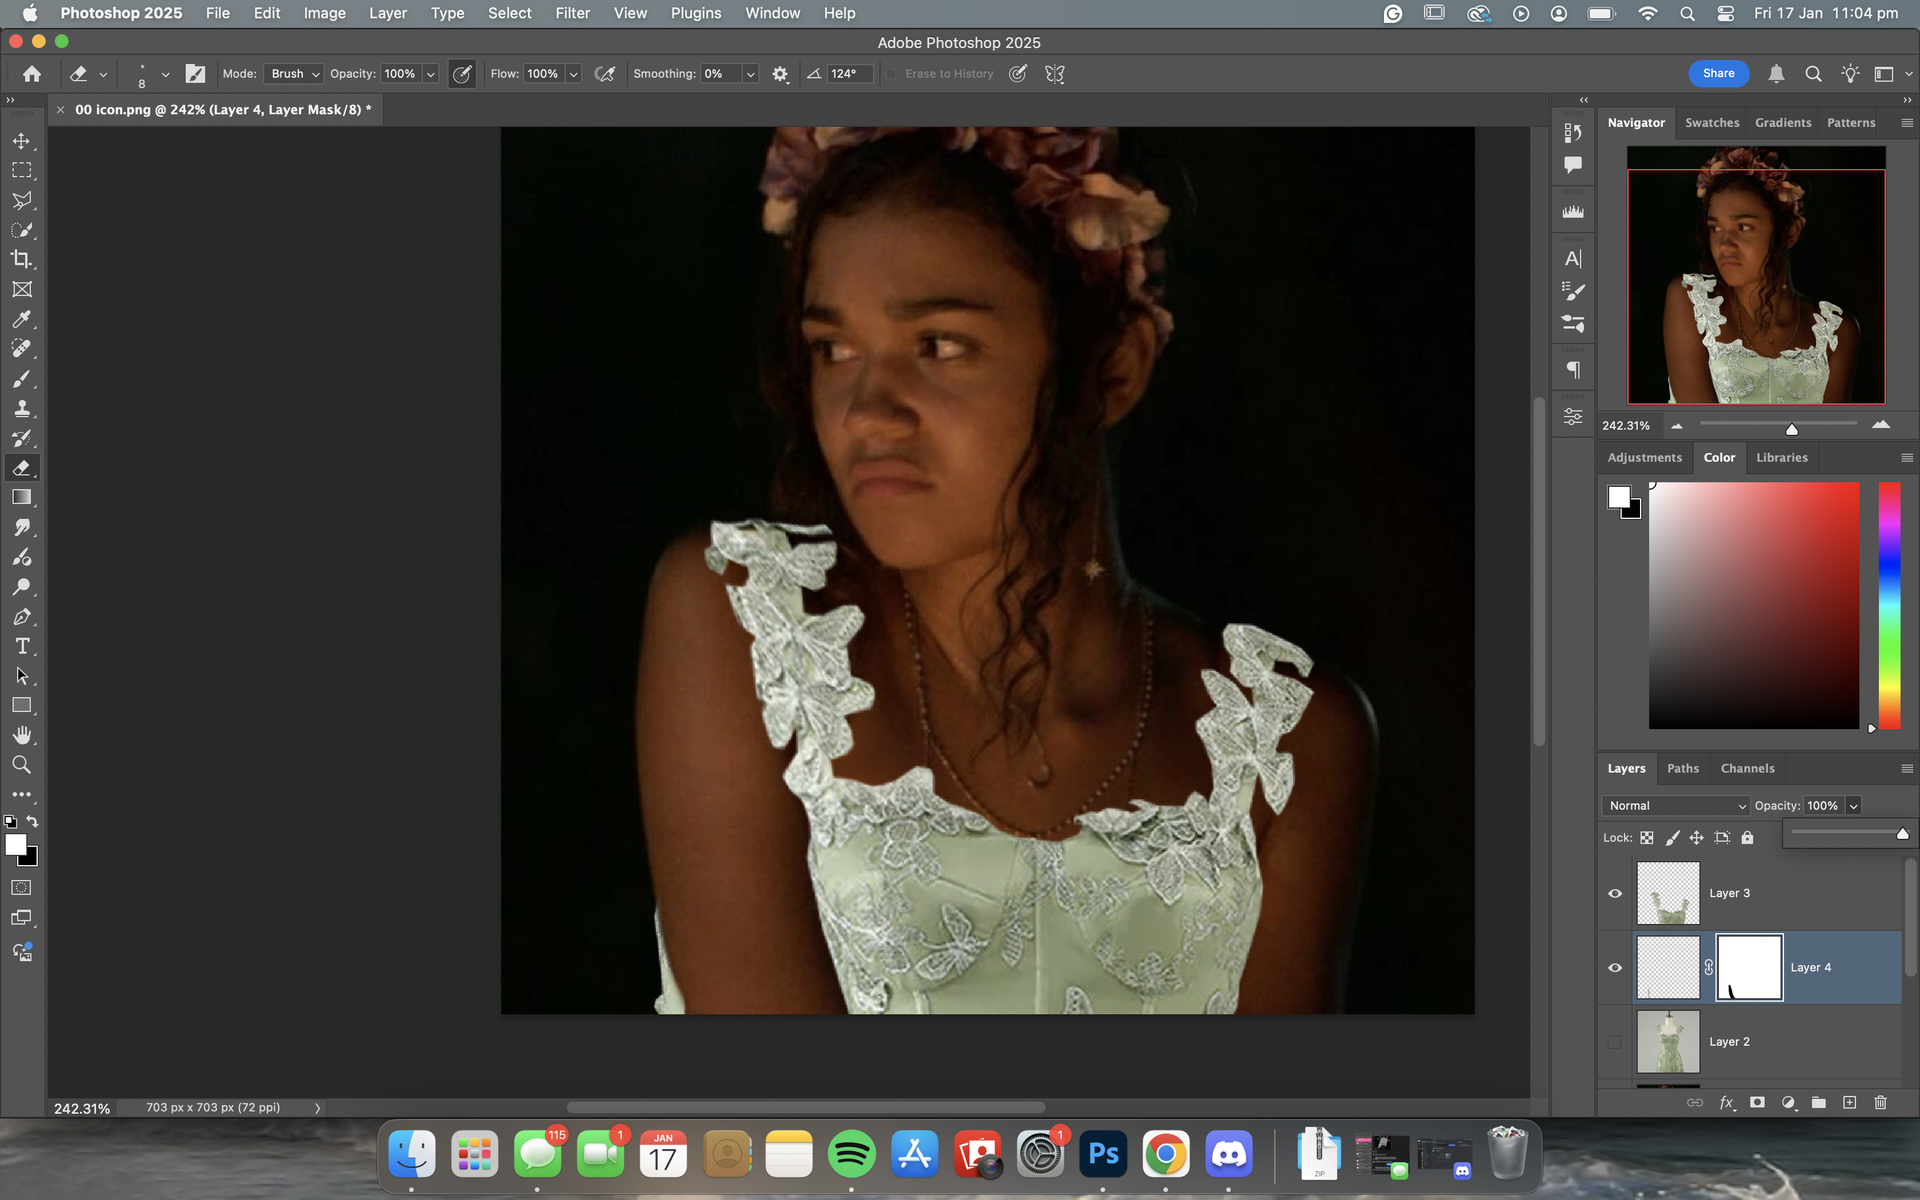Select the Horizontal Type tool
This screenshot has height=1200, width=1920.
pyautogui.click(x=21, y=647)
